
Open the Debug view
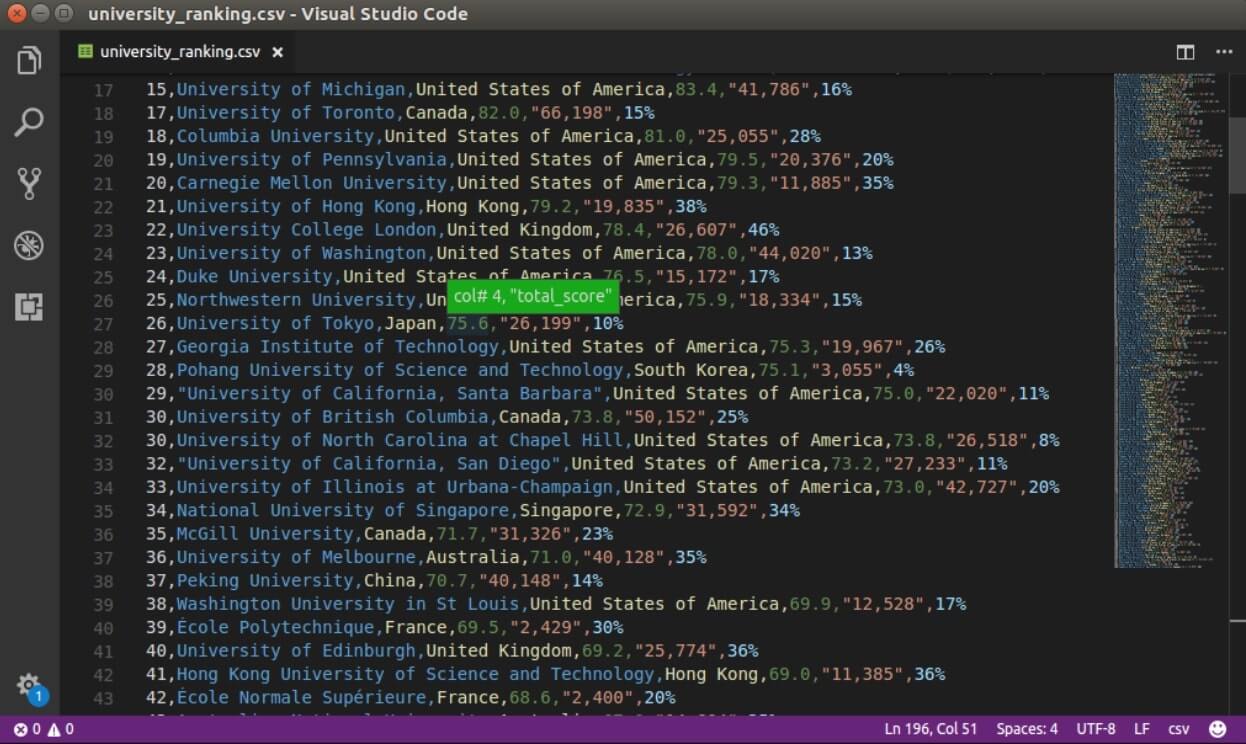coord(29,244)
